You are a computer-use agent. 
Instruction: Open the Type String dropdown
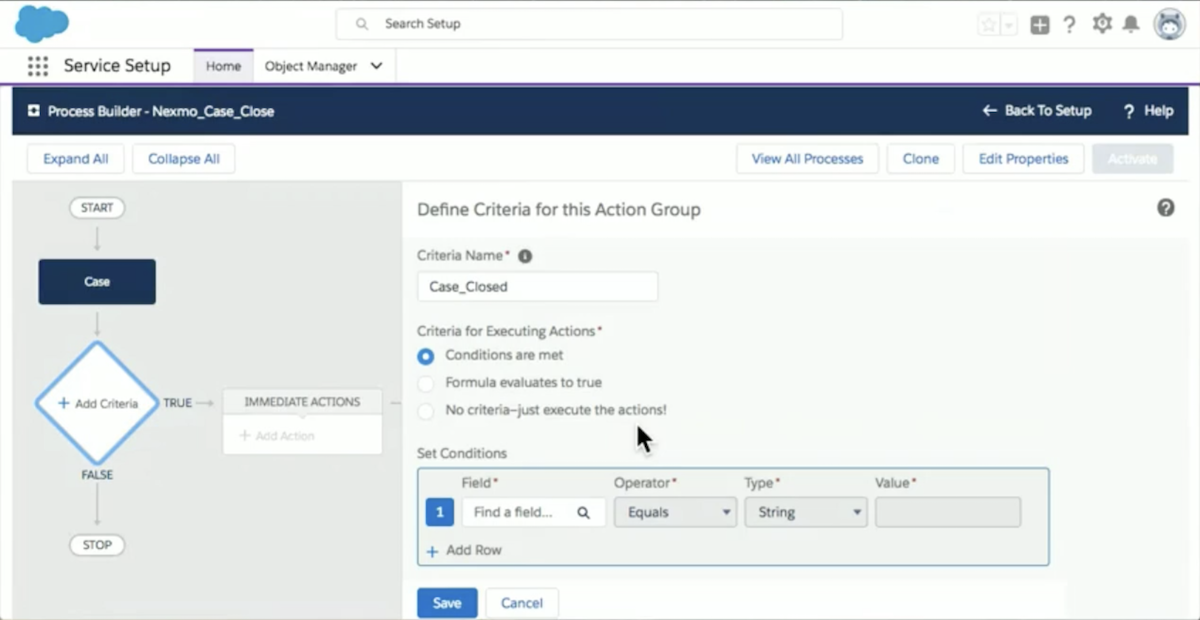click(805, 512)
